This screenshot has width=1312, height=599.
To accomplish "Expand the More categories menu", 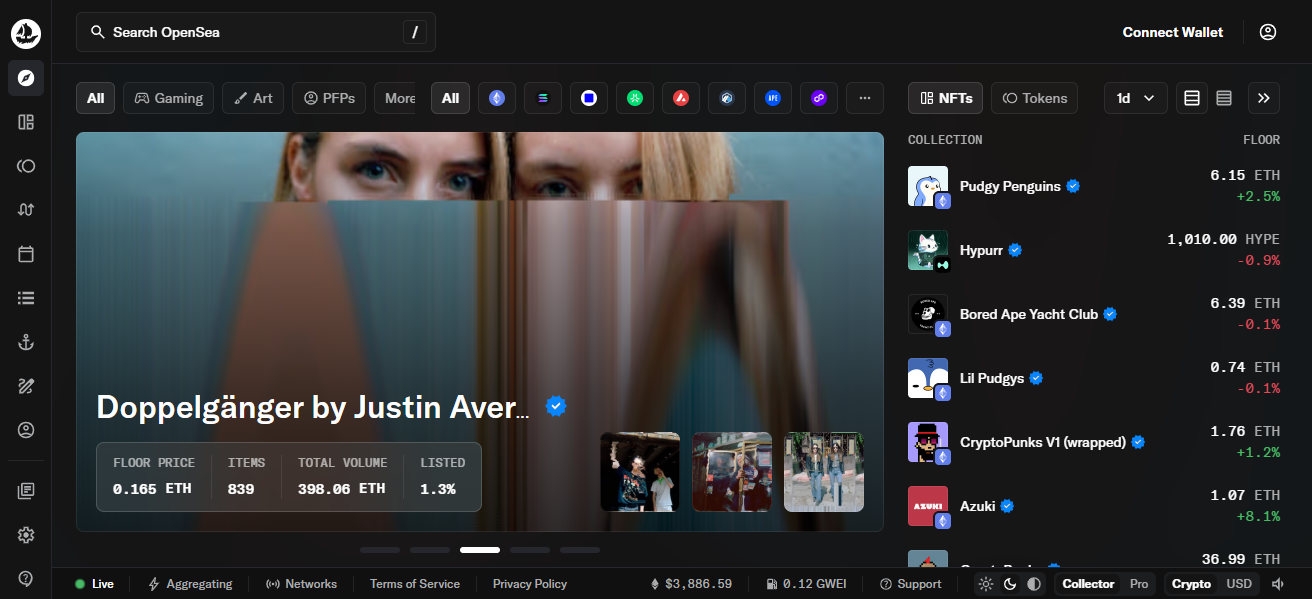I will tap(399, 98).
